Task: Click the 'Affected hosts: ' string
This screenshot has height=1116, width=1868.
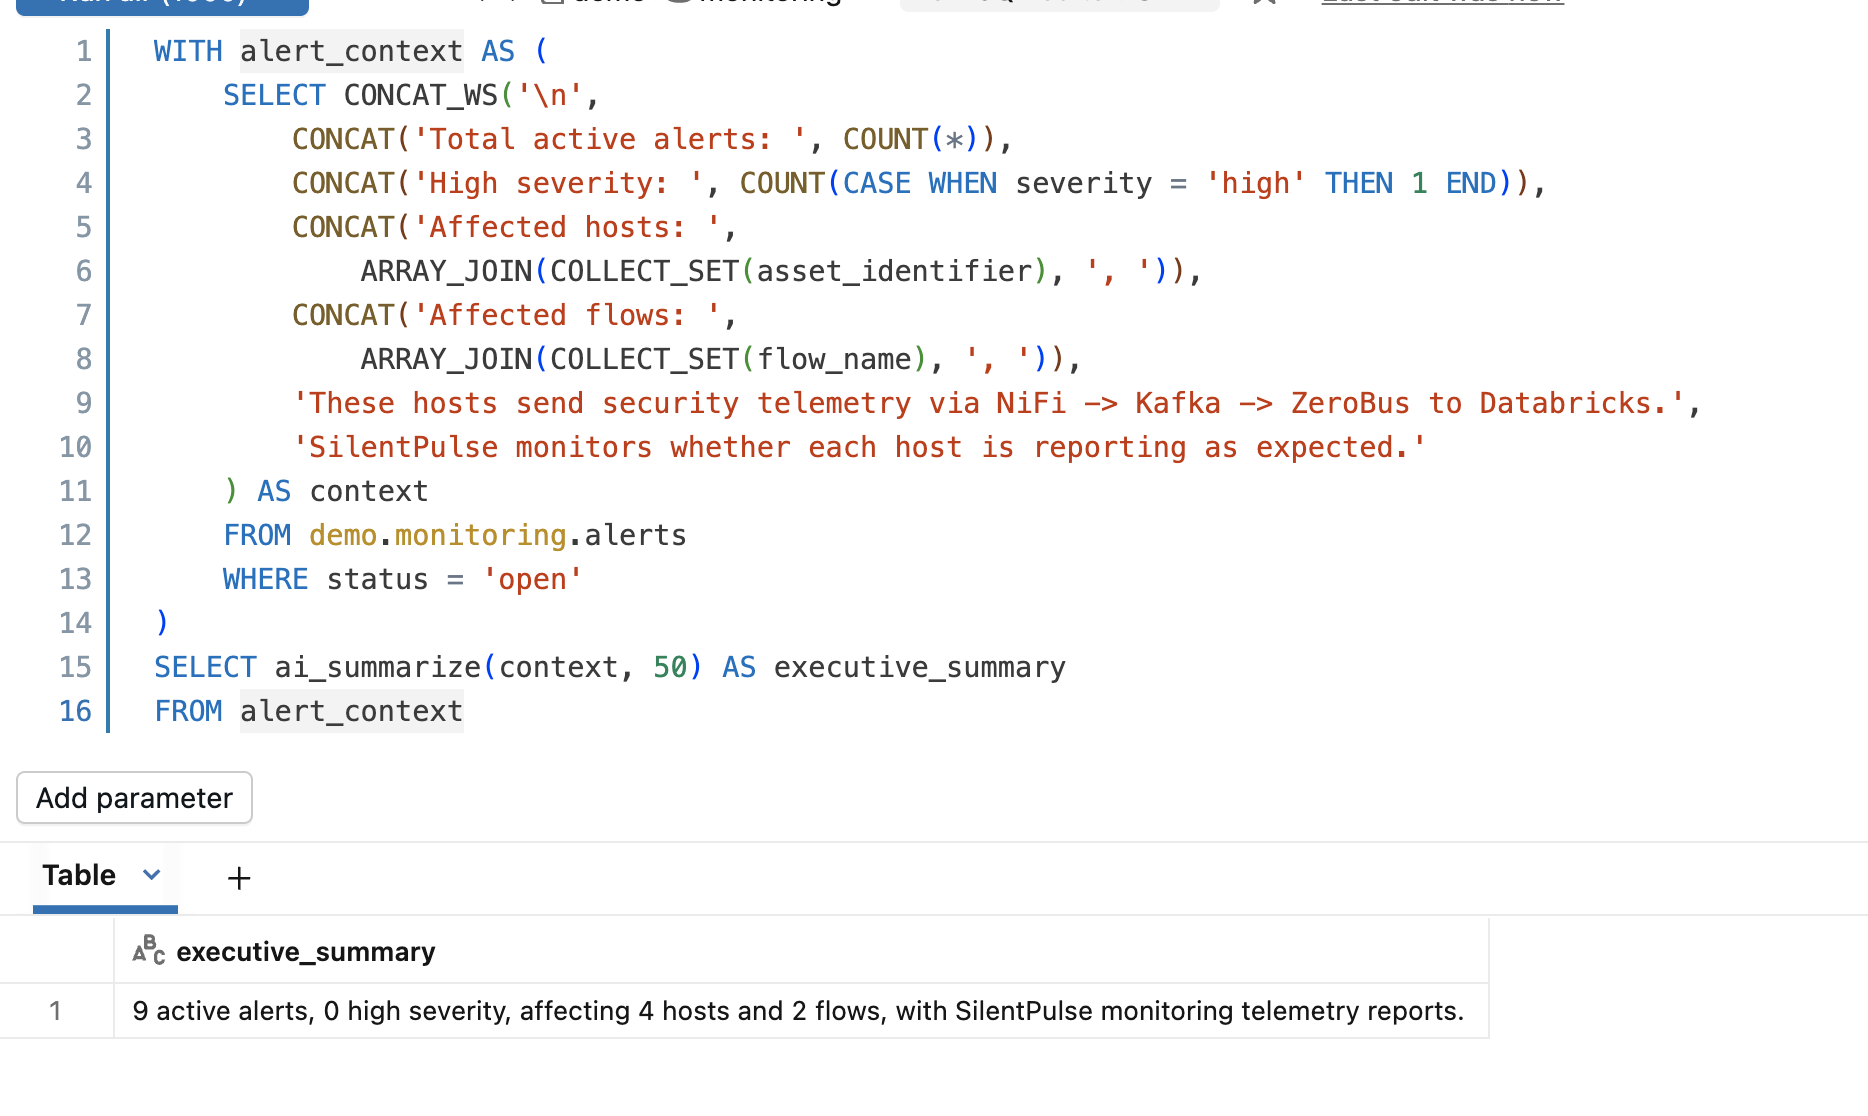Action: [567, 227]
